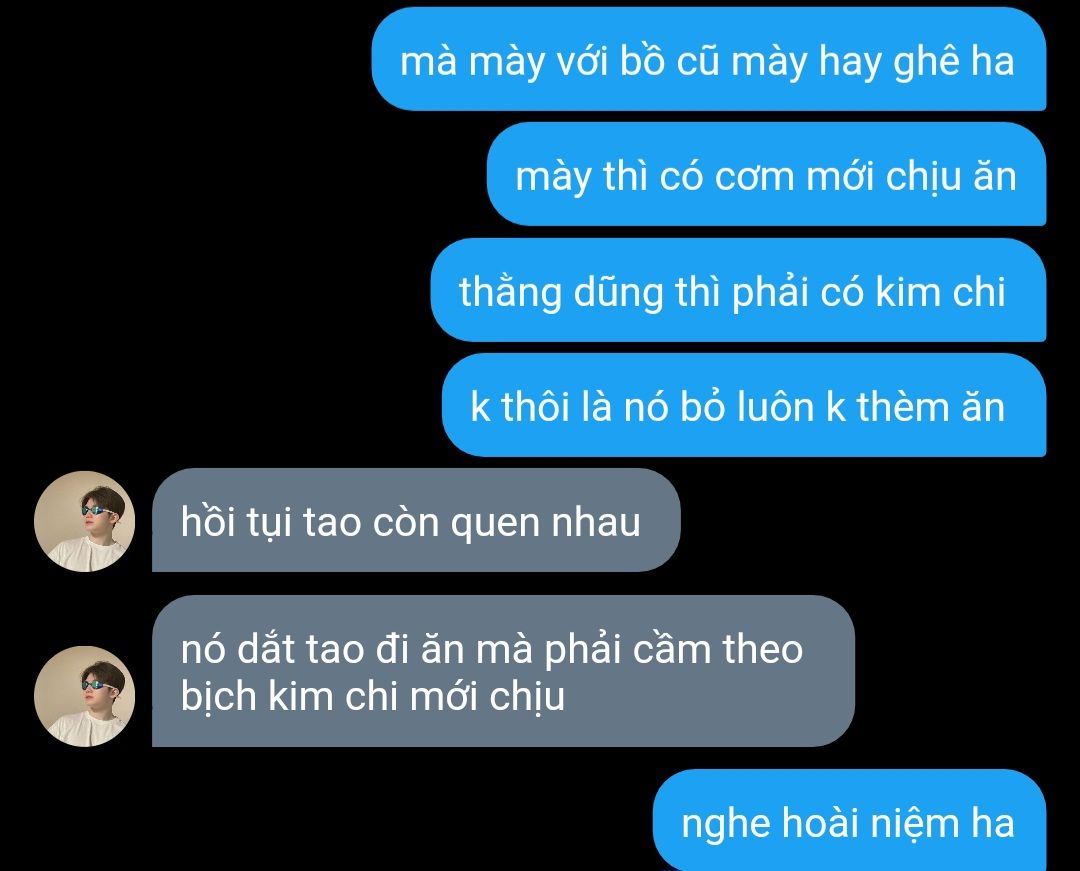Tap the "k thôi là nó bỏ luôn k thèm ăn" message
Image resolution: width=1080 pixels, height=871 pixels.
click(x=744, y=405)
